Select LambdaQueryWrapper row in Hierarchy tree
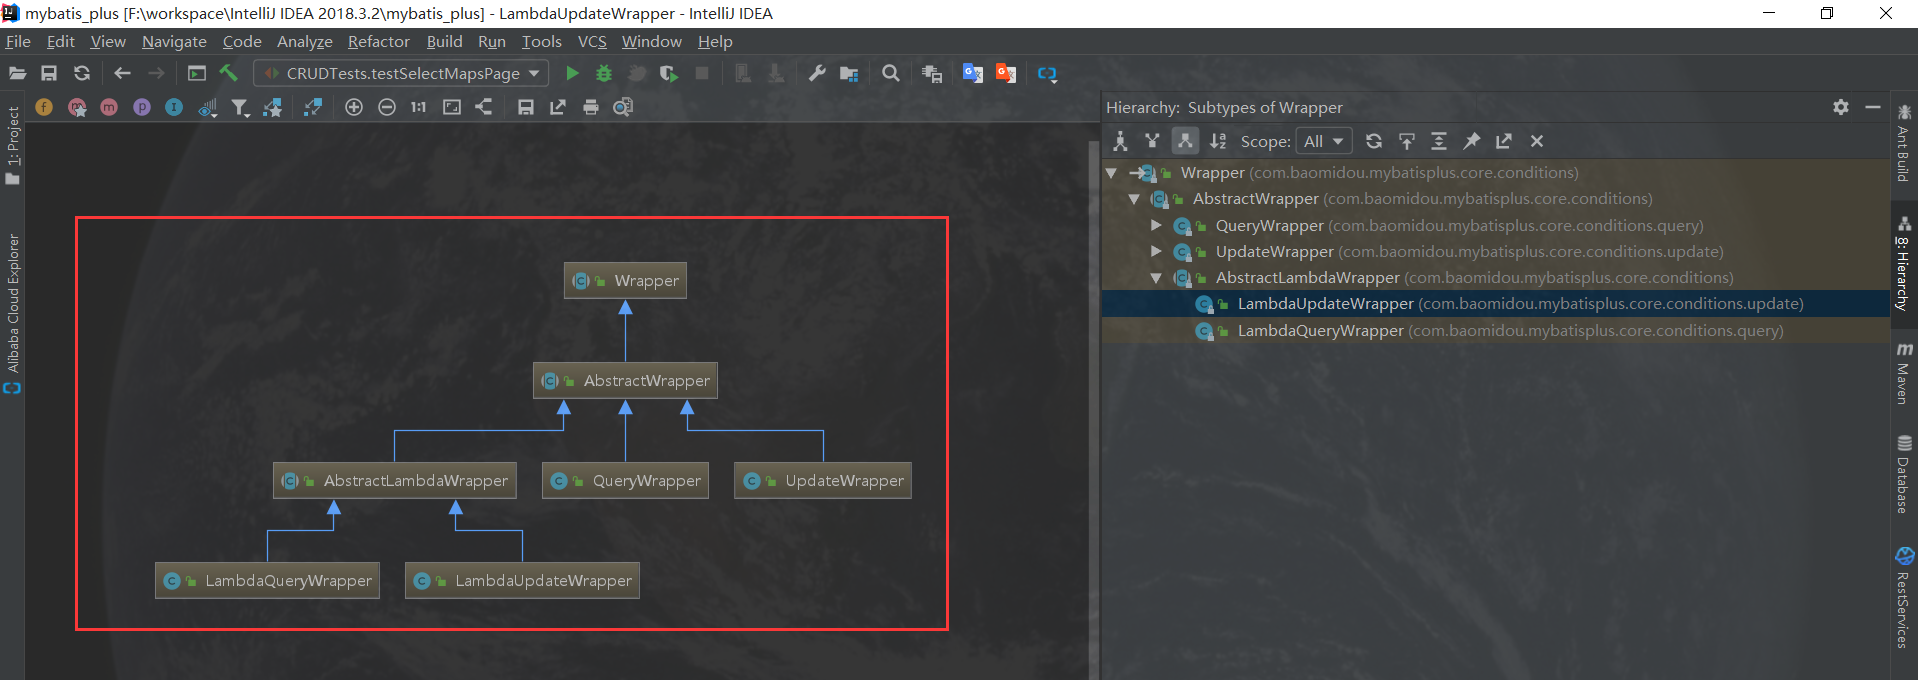This screenshot has width=1918, height=680. 1495,330
